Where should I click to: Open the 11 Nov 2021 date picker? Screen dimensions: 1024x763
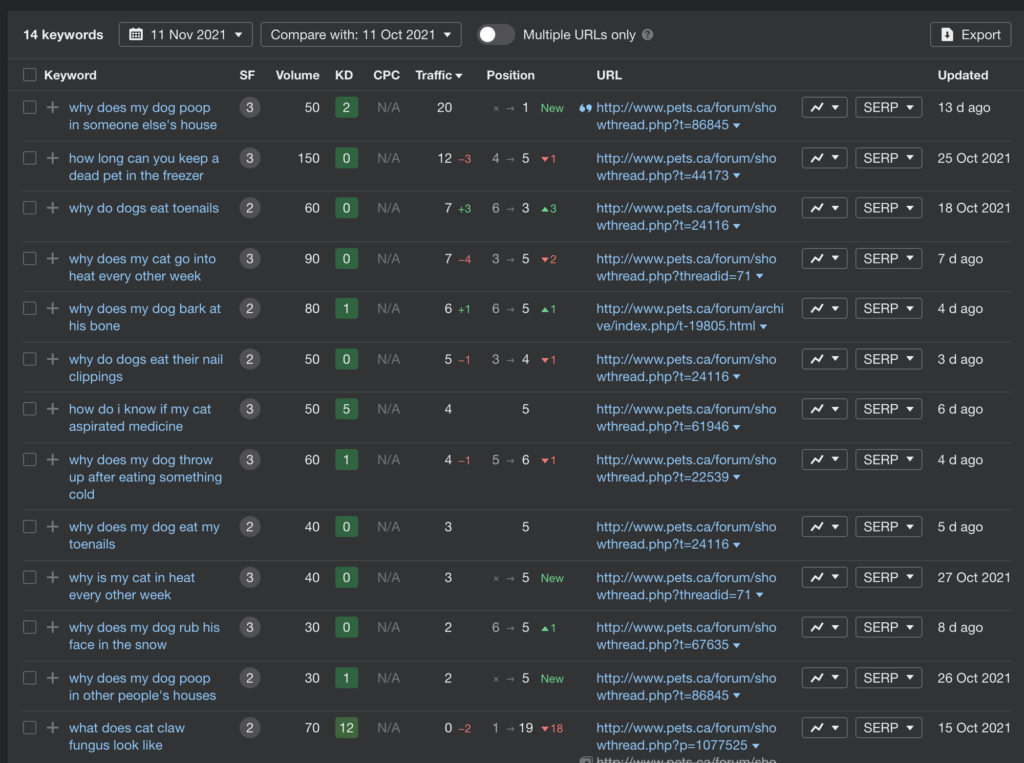click(185, 35)
